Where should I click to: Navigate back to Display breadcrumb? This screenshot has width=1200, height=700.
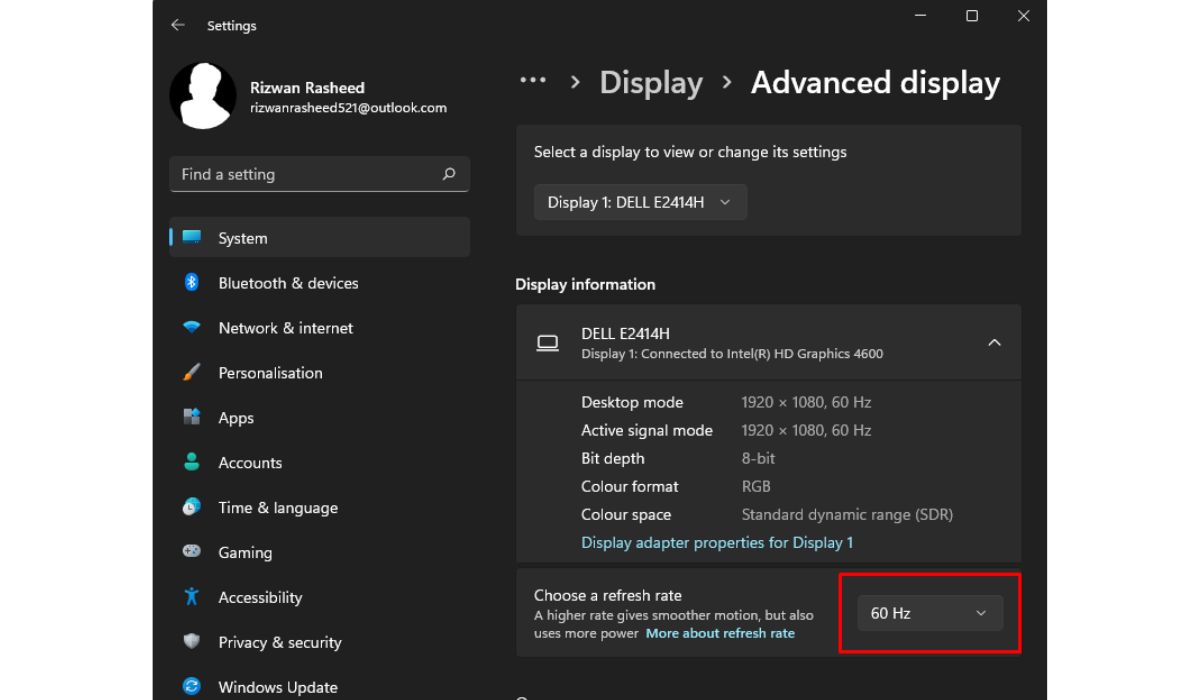click(x=651, y=83)
